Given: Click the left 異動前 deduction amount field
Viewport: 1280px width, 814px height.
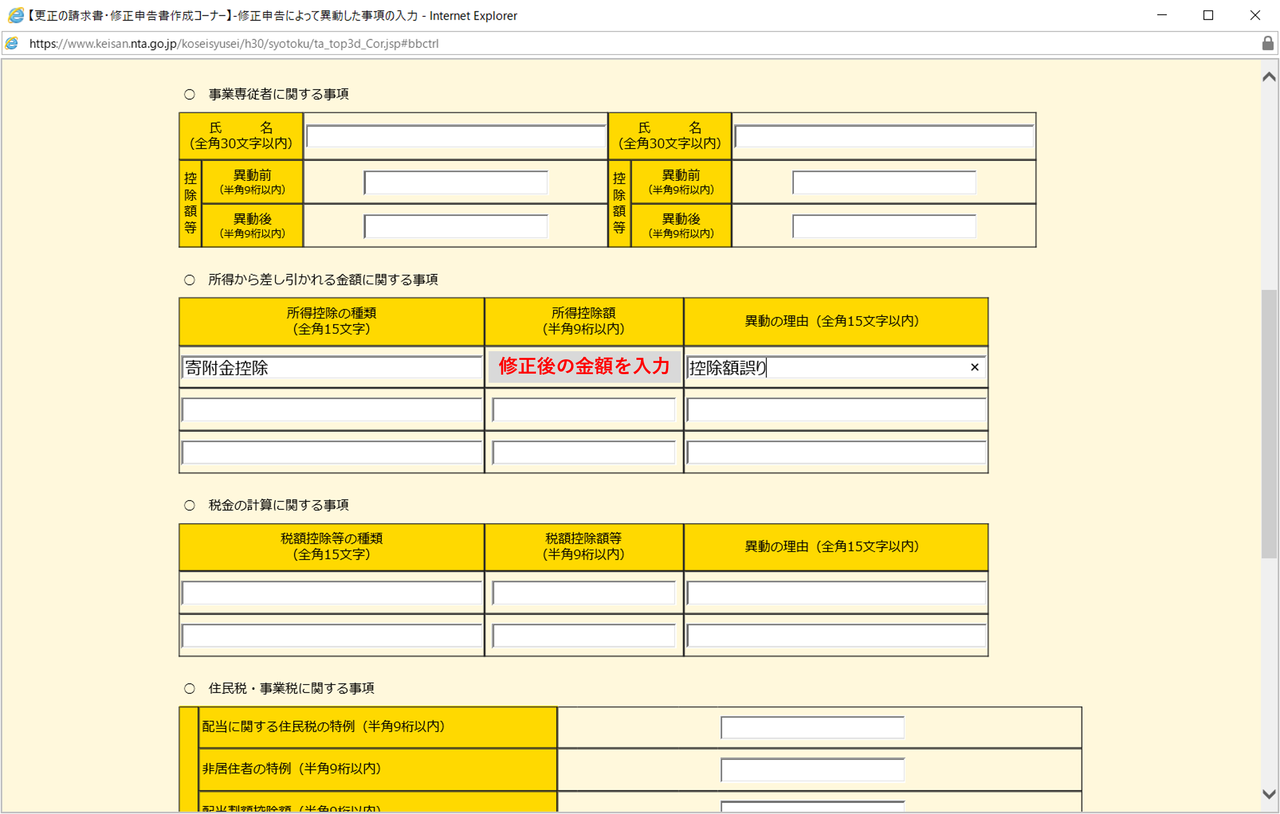Looking at the screenshot, I should (456, 183).
